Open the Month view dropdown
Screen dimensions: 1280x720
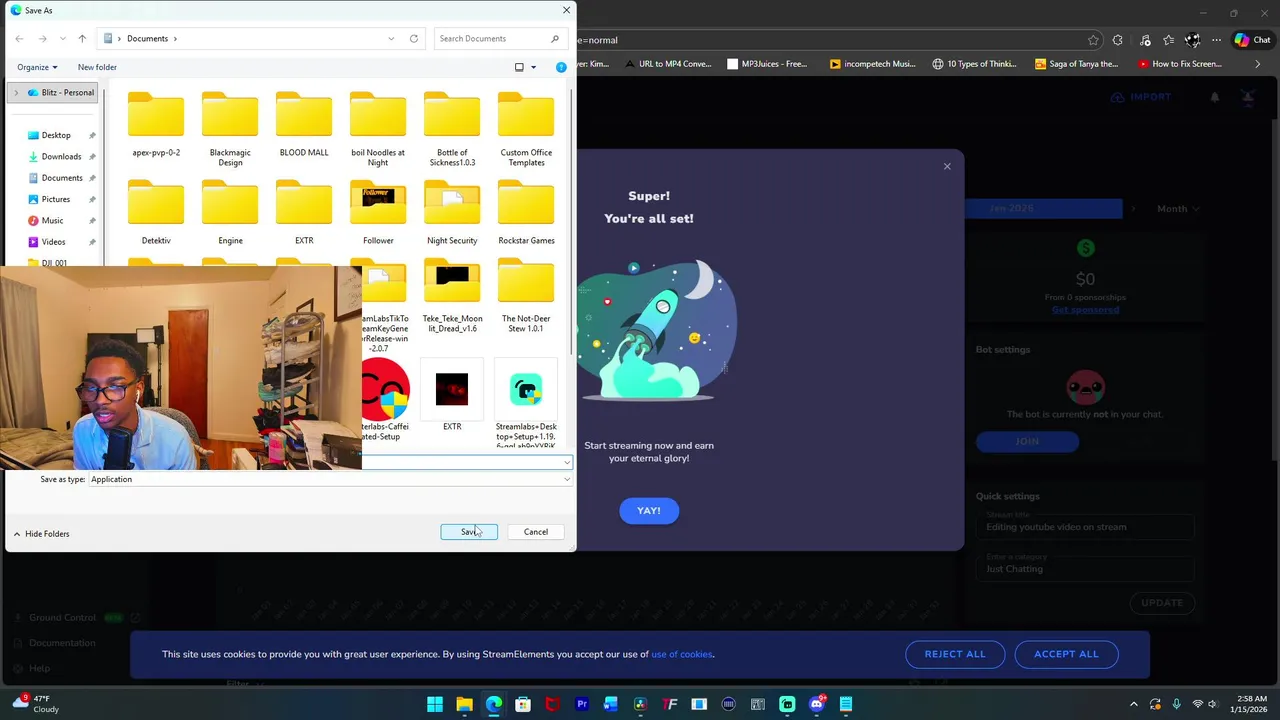[1177, 209]
